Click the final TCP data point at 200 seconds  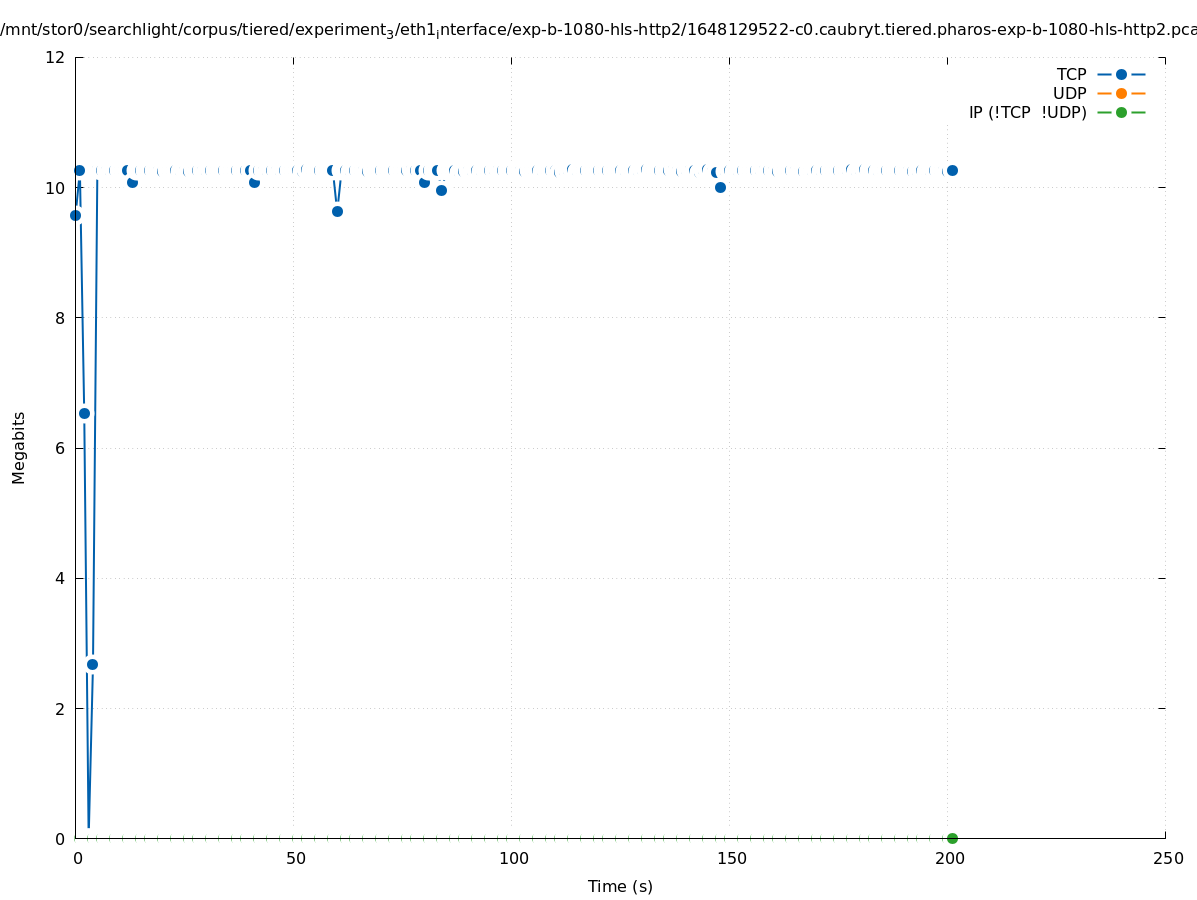[x=952, y=170]
